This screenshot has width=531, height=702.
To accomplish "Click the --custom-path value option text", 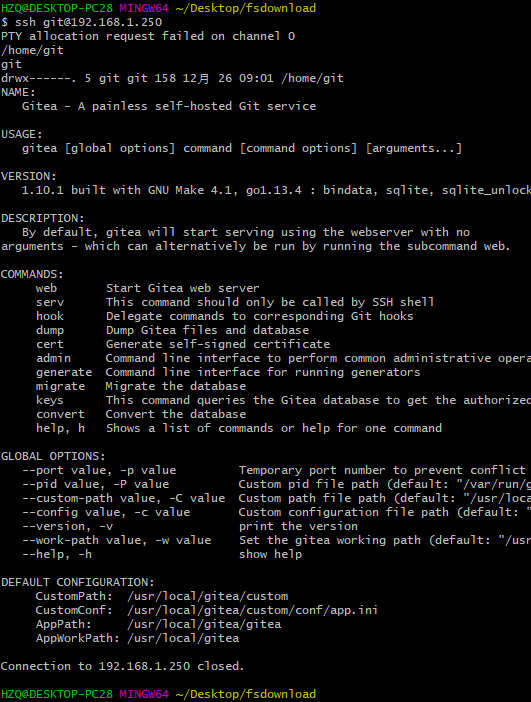I will [87, 498].
